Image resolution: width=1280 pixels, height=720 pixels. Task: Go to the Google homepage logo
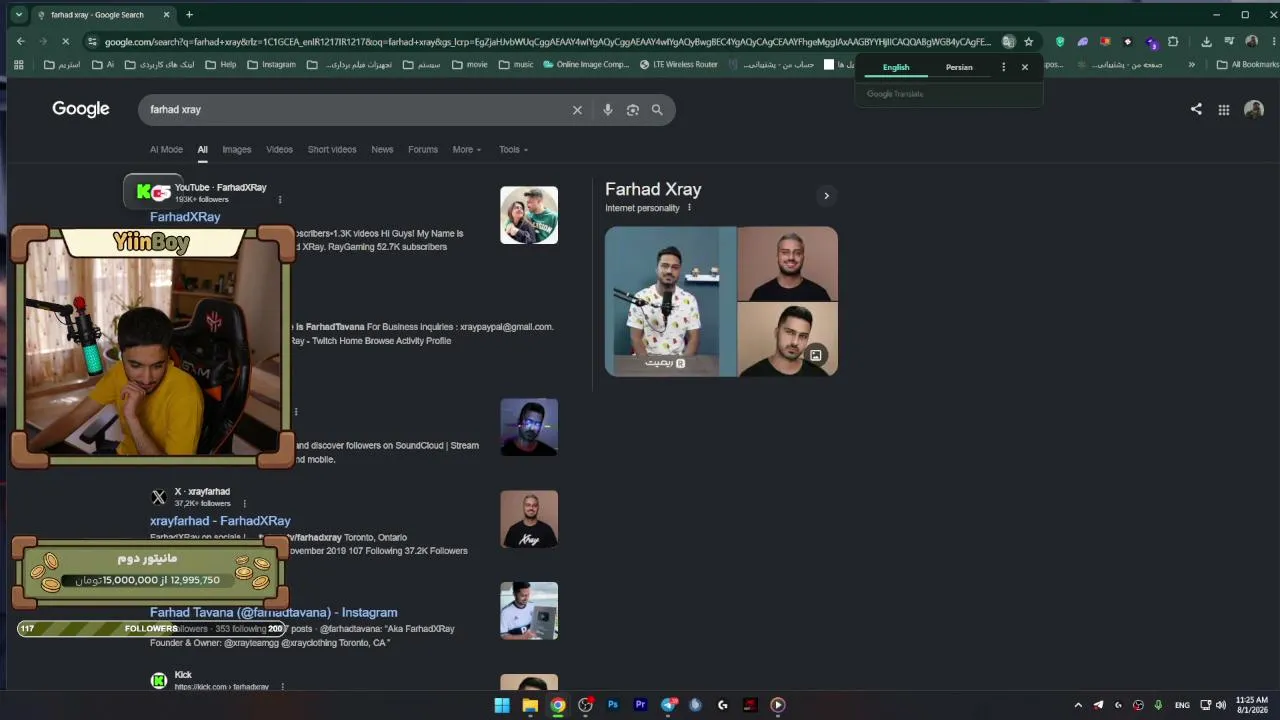point(81,109)
